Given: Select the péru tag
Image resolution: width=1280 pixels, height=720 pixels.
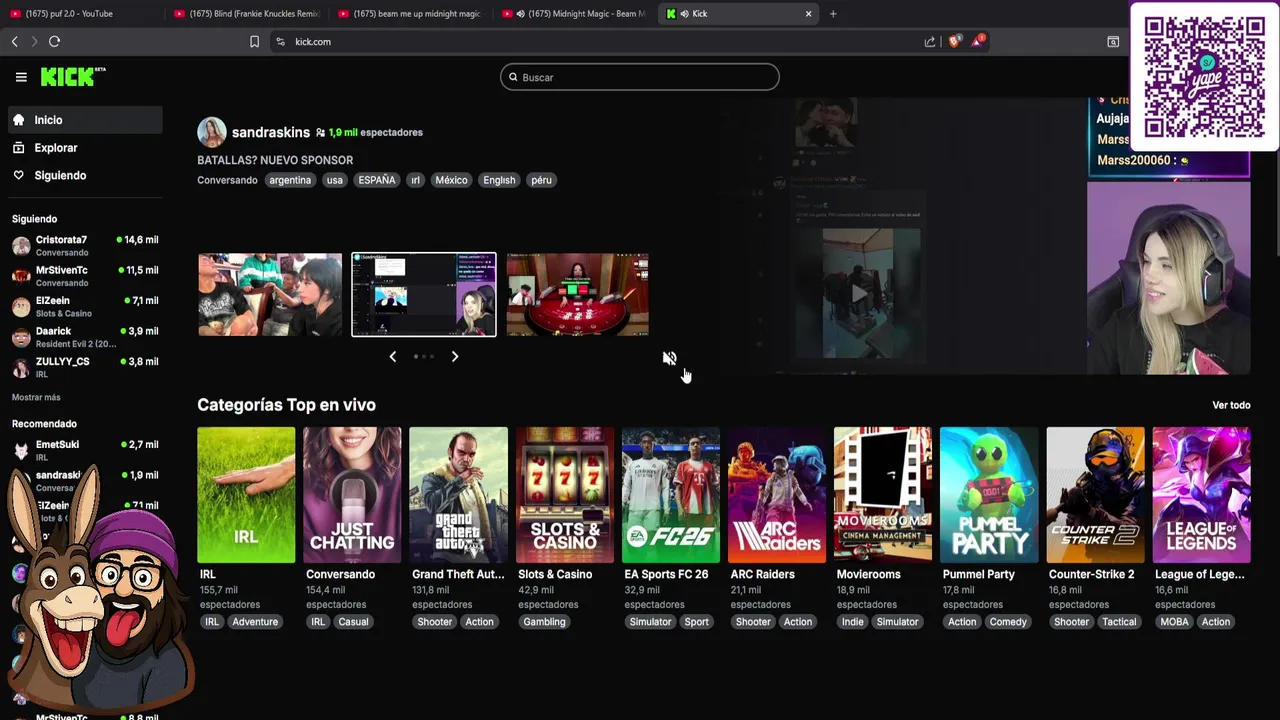Looking at the screenshot, I should (542, 180).
